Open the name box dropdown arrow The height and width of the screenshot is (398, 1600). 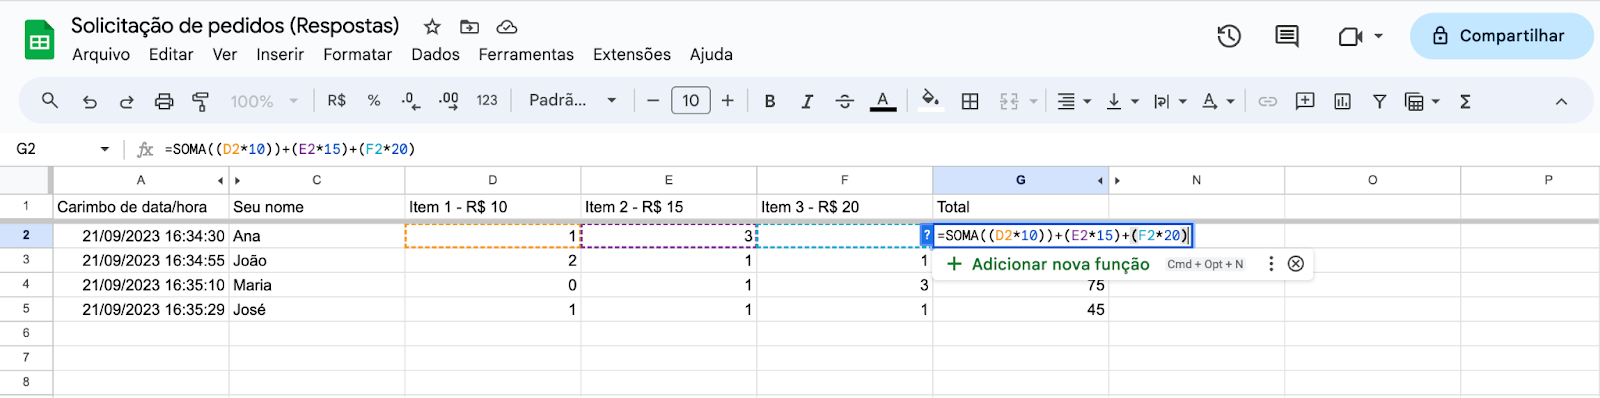pyautogui.click(x=105, y=149)
